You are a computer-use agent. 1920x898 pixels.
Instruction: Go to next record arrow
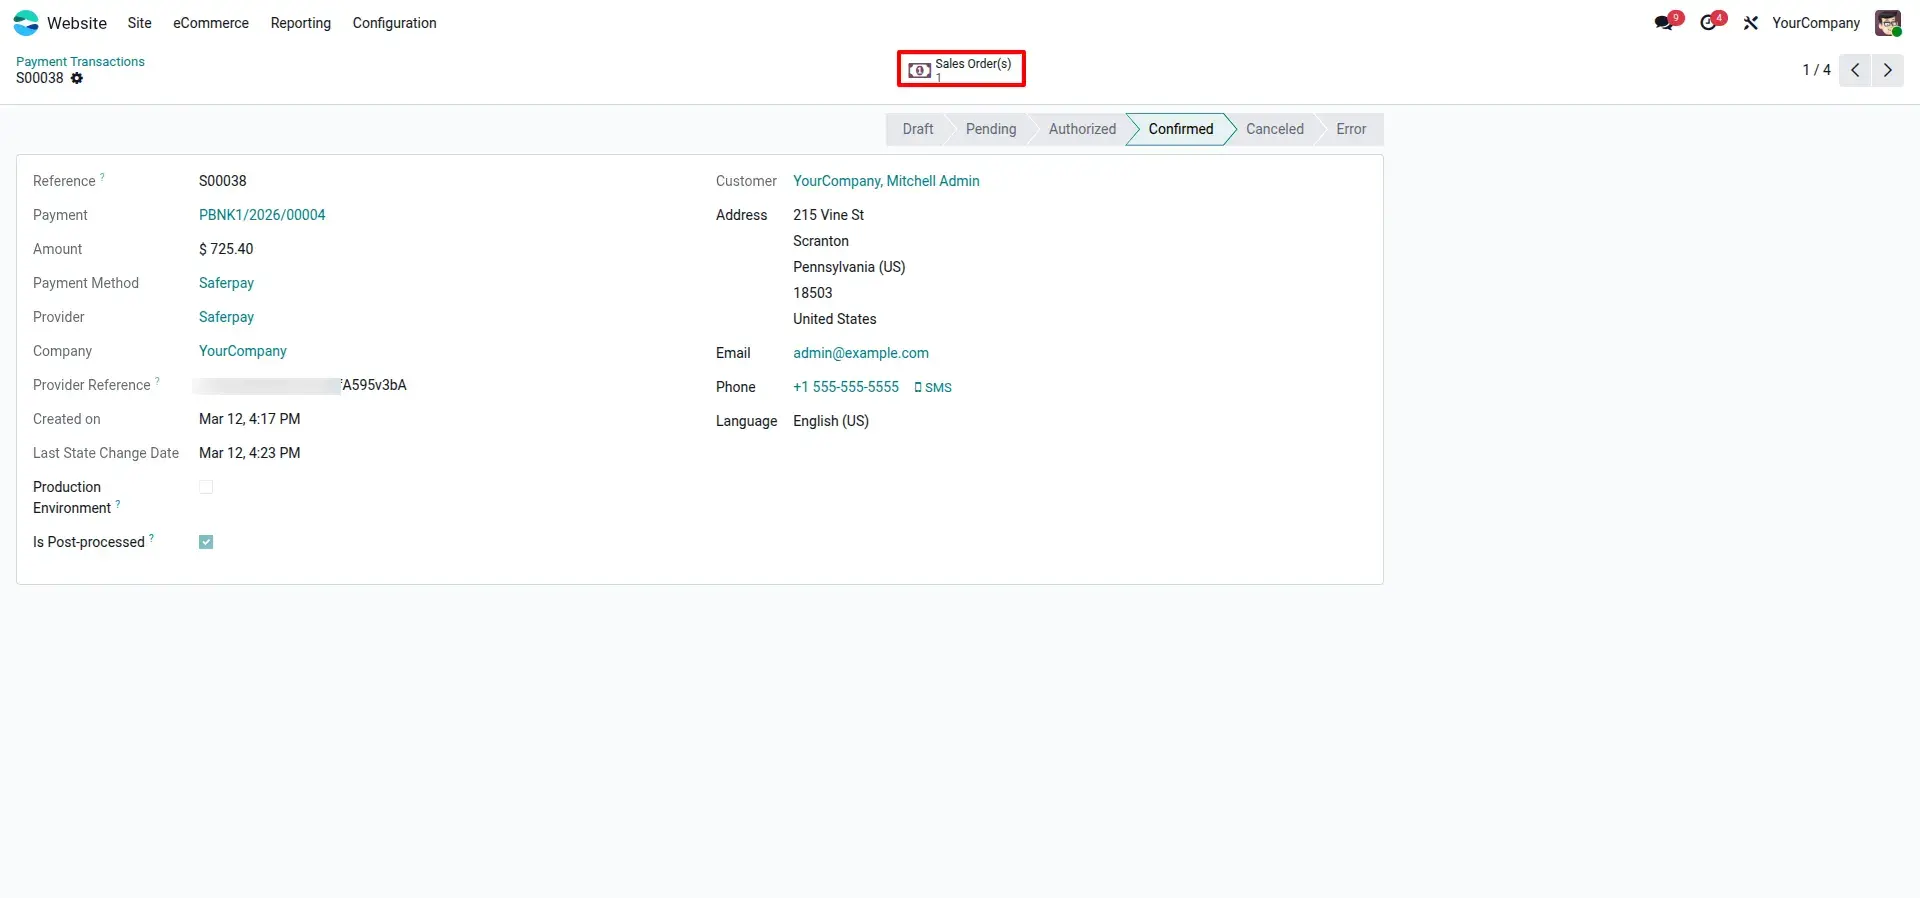coord(1888,70)
